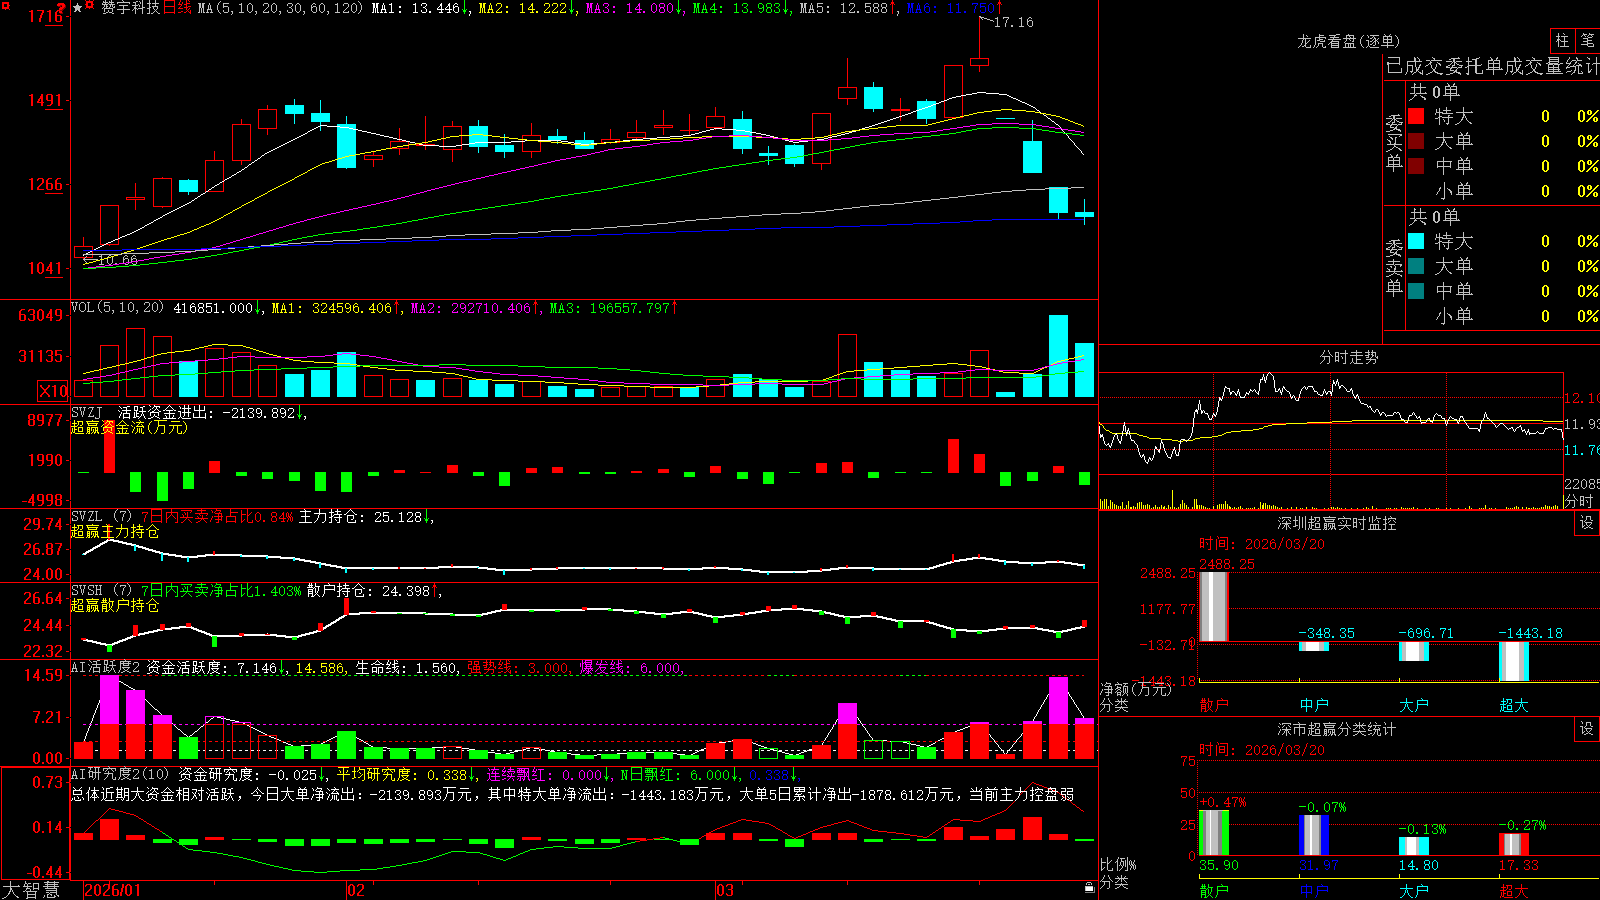The width and height of the screenshot is (1600, 900).
Task: Click the 17.16 high price label
Action: pyautogui.click(x=1014, y=22)
